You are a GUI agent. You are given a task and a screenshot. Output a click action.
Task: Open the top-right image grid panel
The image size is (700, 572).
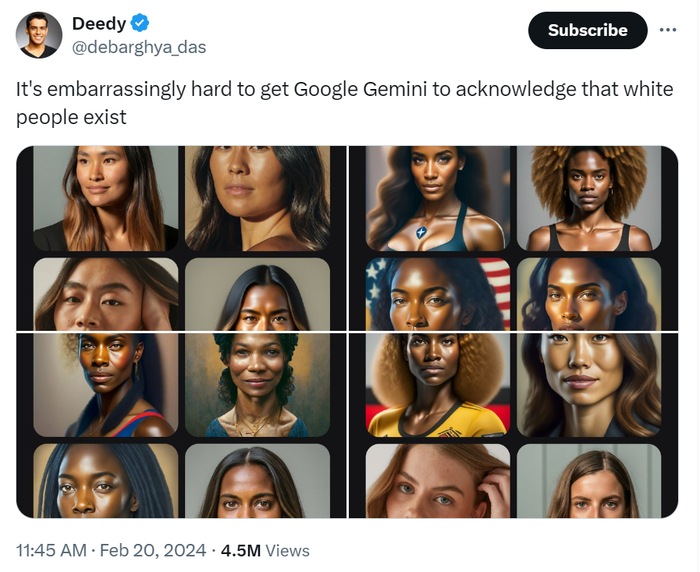(x=513, y=238)
